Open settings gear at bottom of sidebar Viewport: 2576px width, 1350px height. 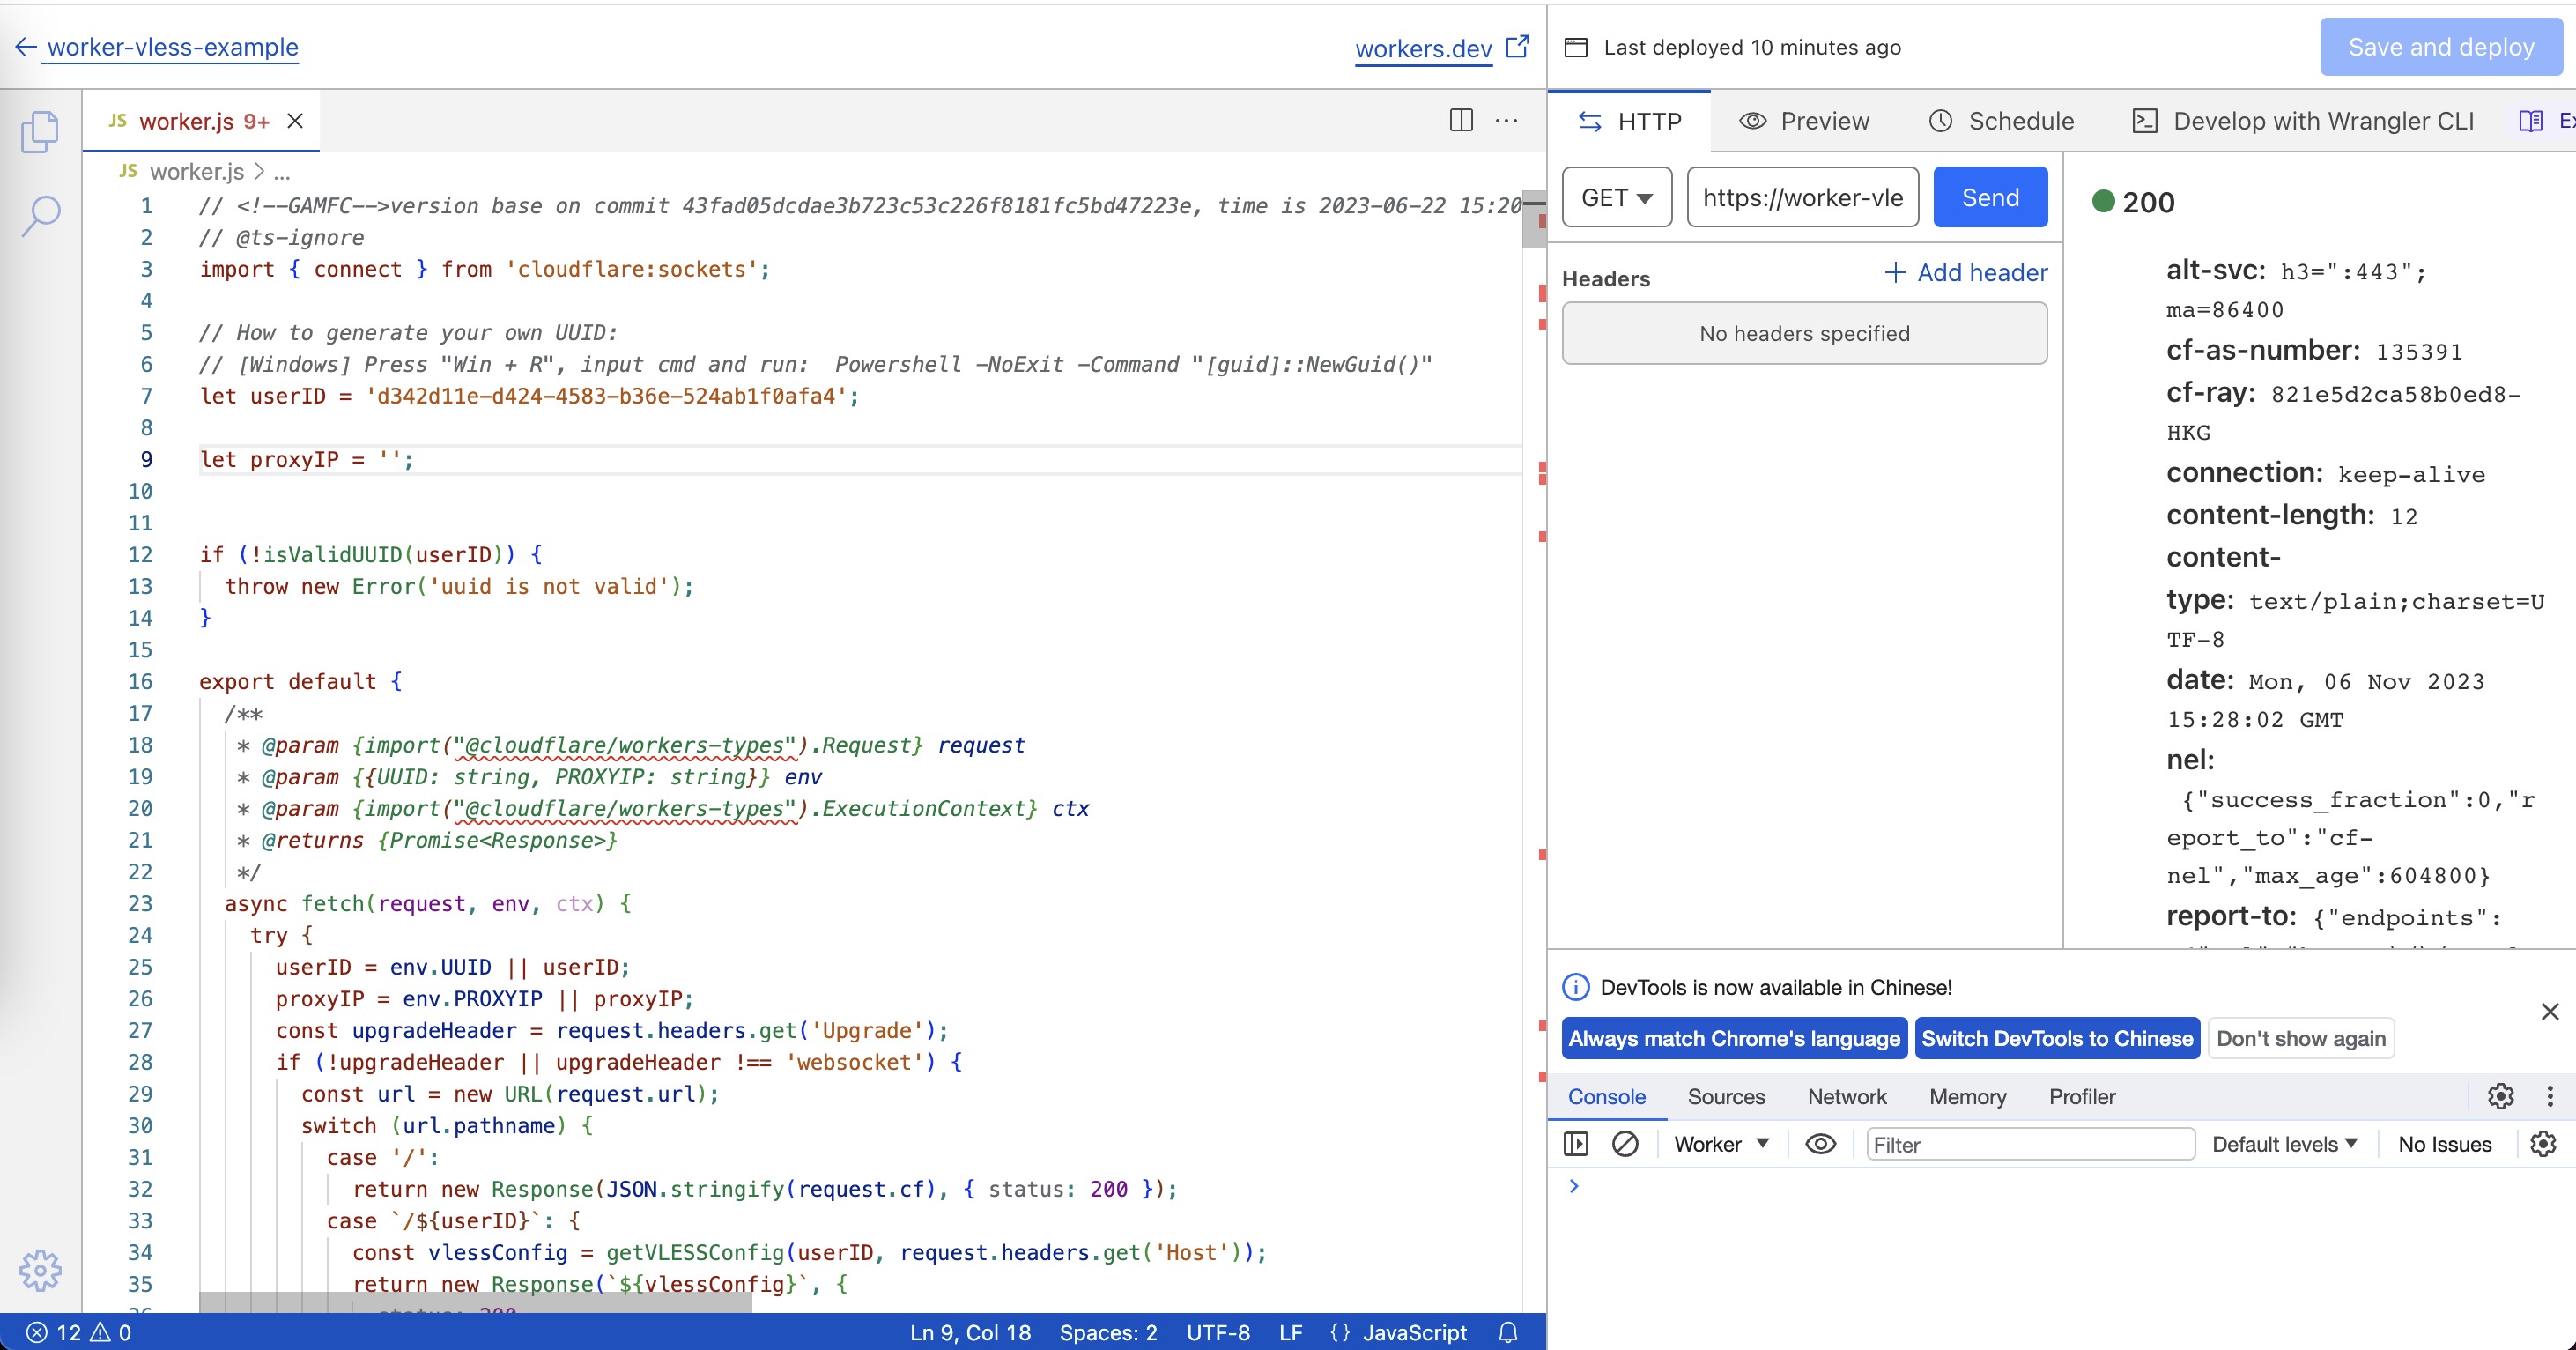(x=40, y=1270)
